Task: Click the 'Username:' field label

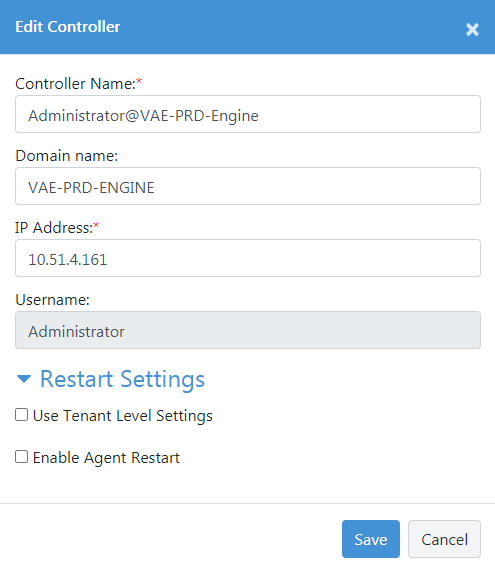Action: click(53, 300)
